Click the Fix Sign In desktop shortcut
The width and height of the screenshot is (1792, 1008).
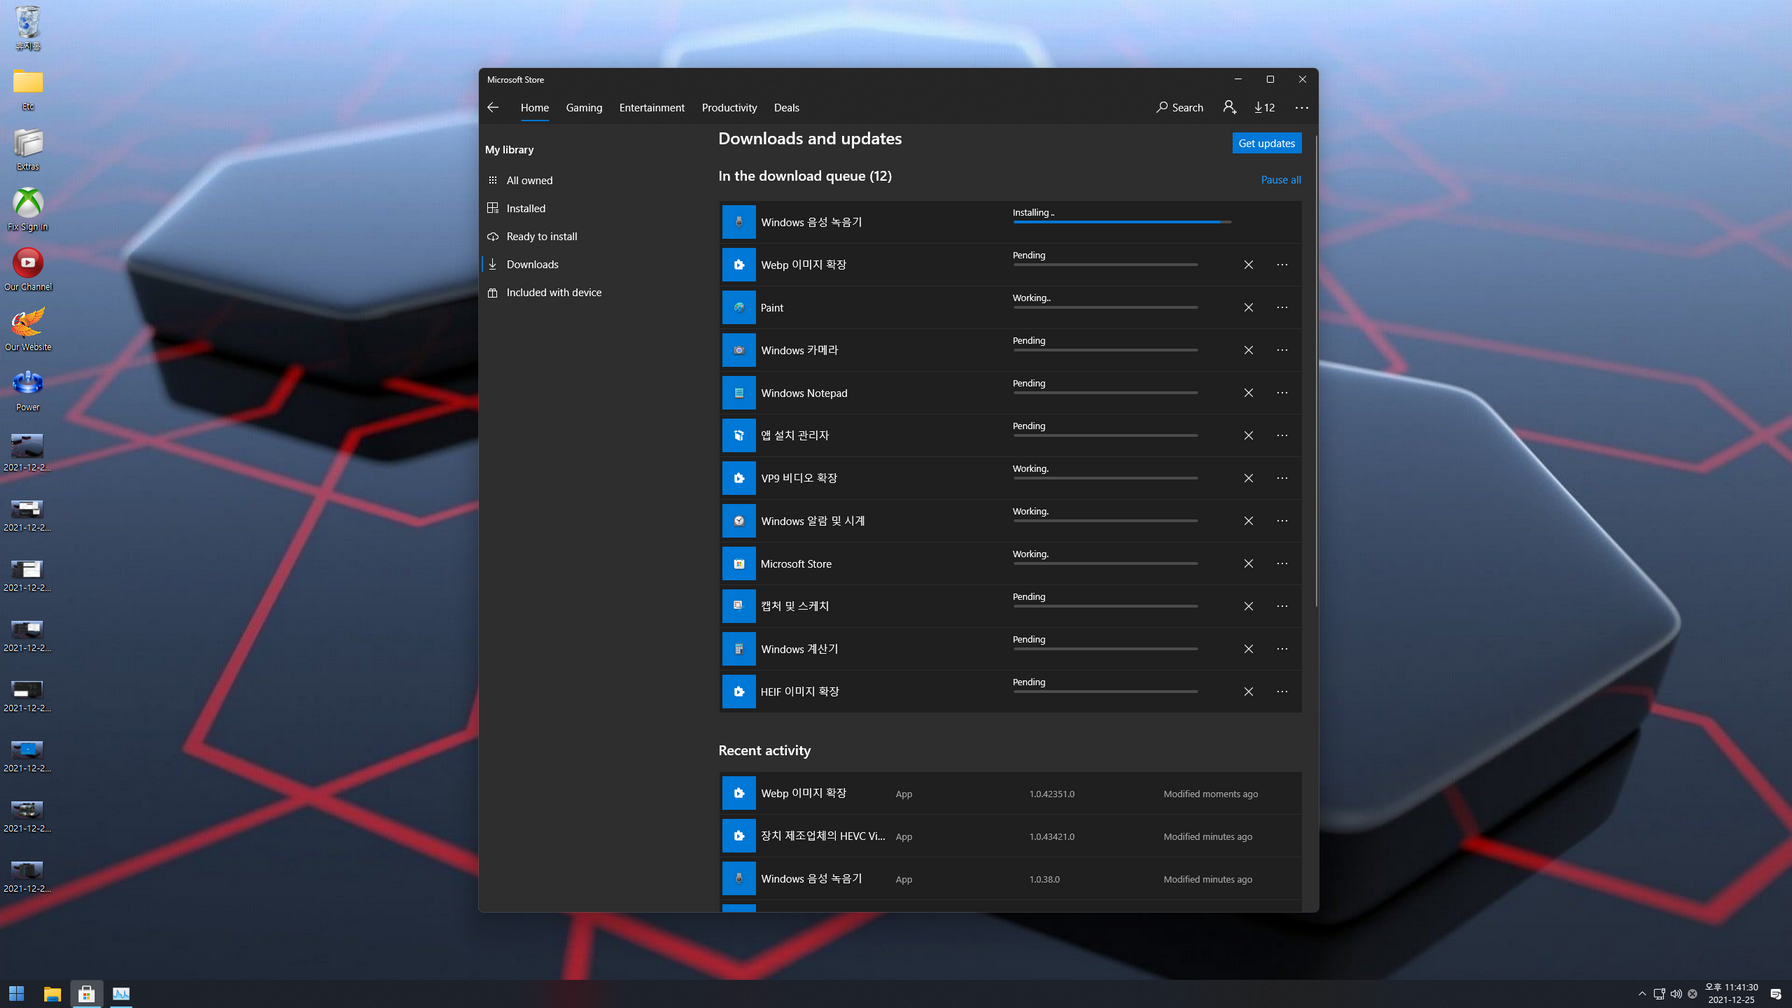28,209
